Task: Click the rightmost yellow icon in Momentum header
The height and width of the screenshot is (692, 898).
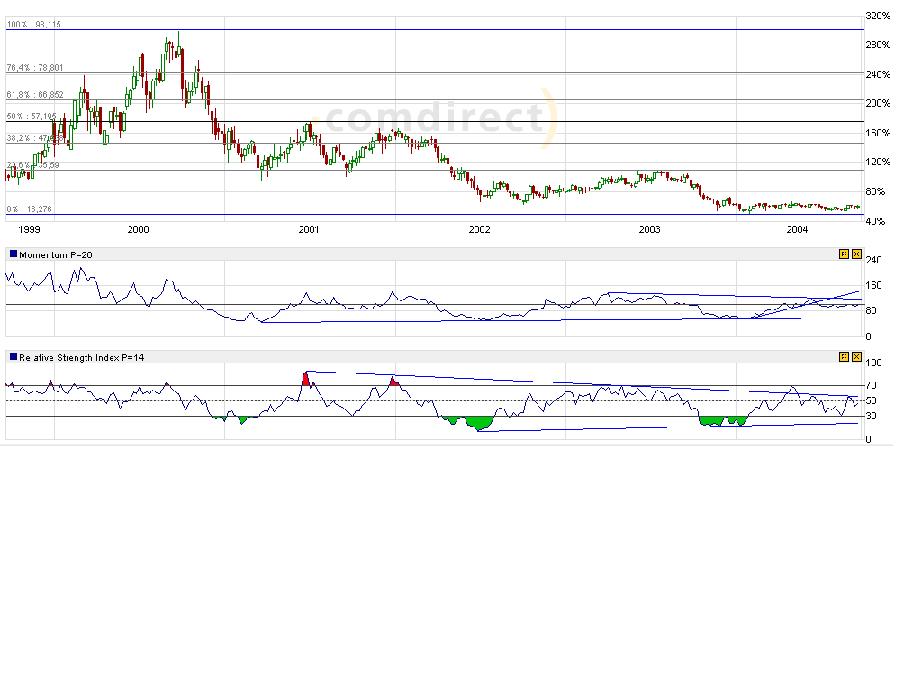Action: tap(856, 255)
